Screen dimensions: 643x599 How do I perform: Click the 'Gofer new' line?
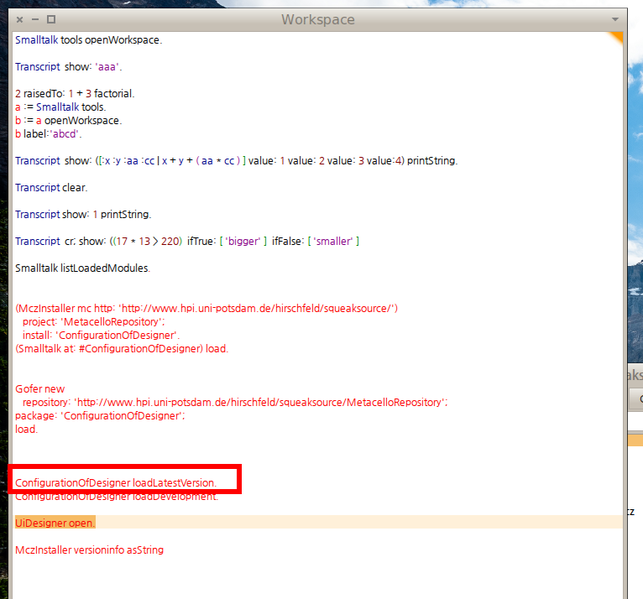40,389
